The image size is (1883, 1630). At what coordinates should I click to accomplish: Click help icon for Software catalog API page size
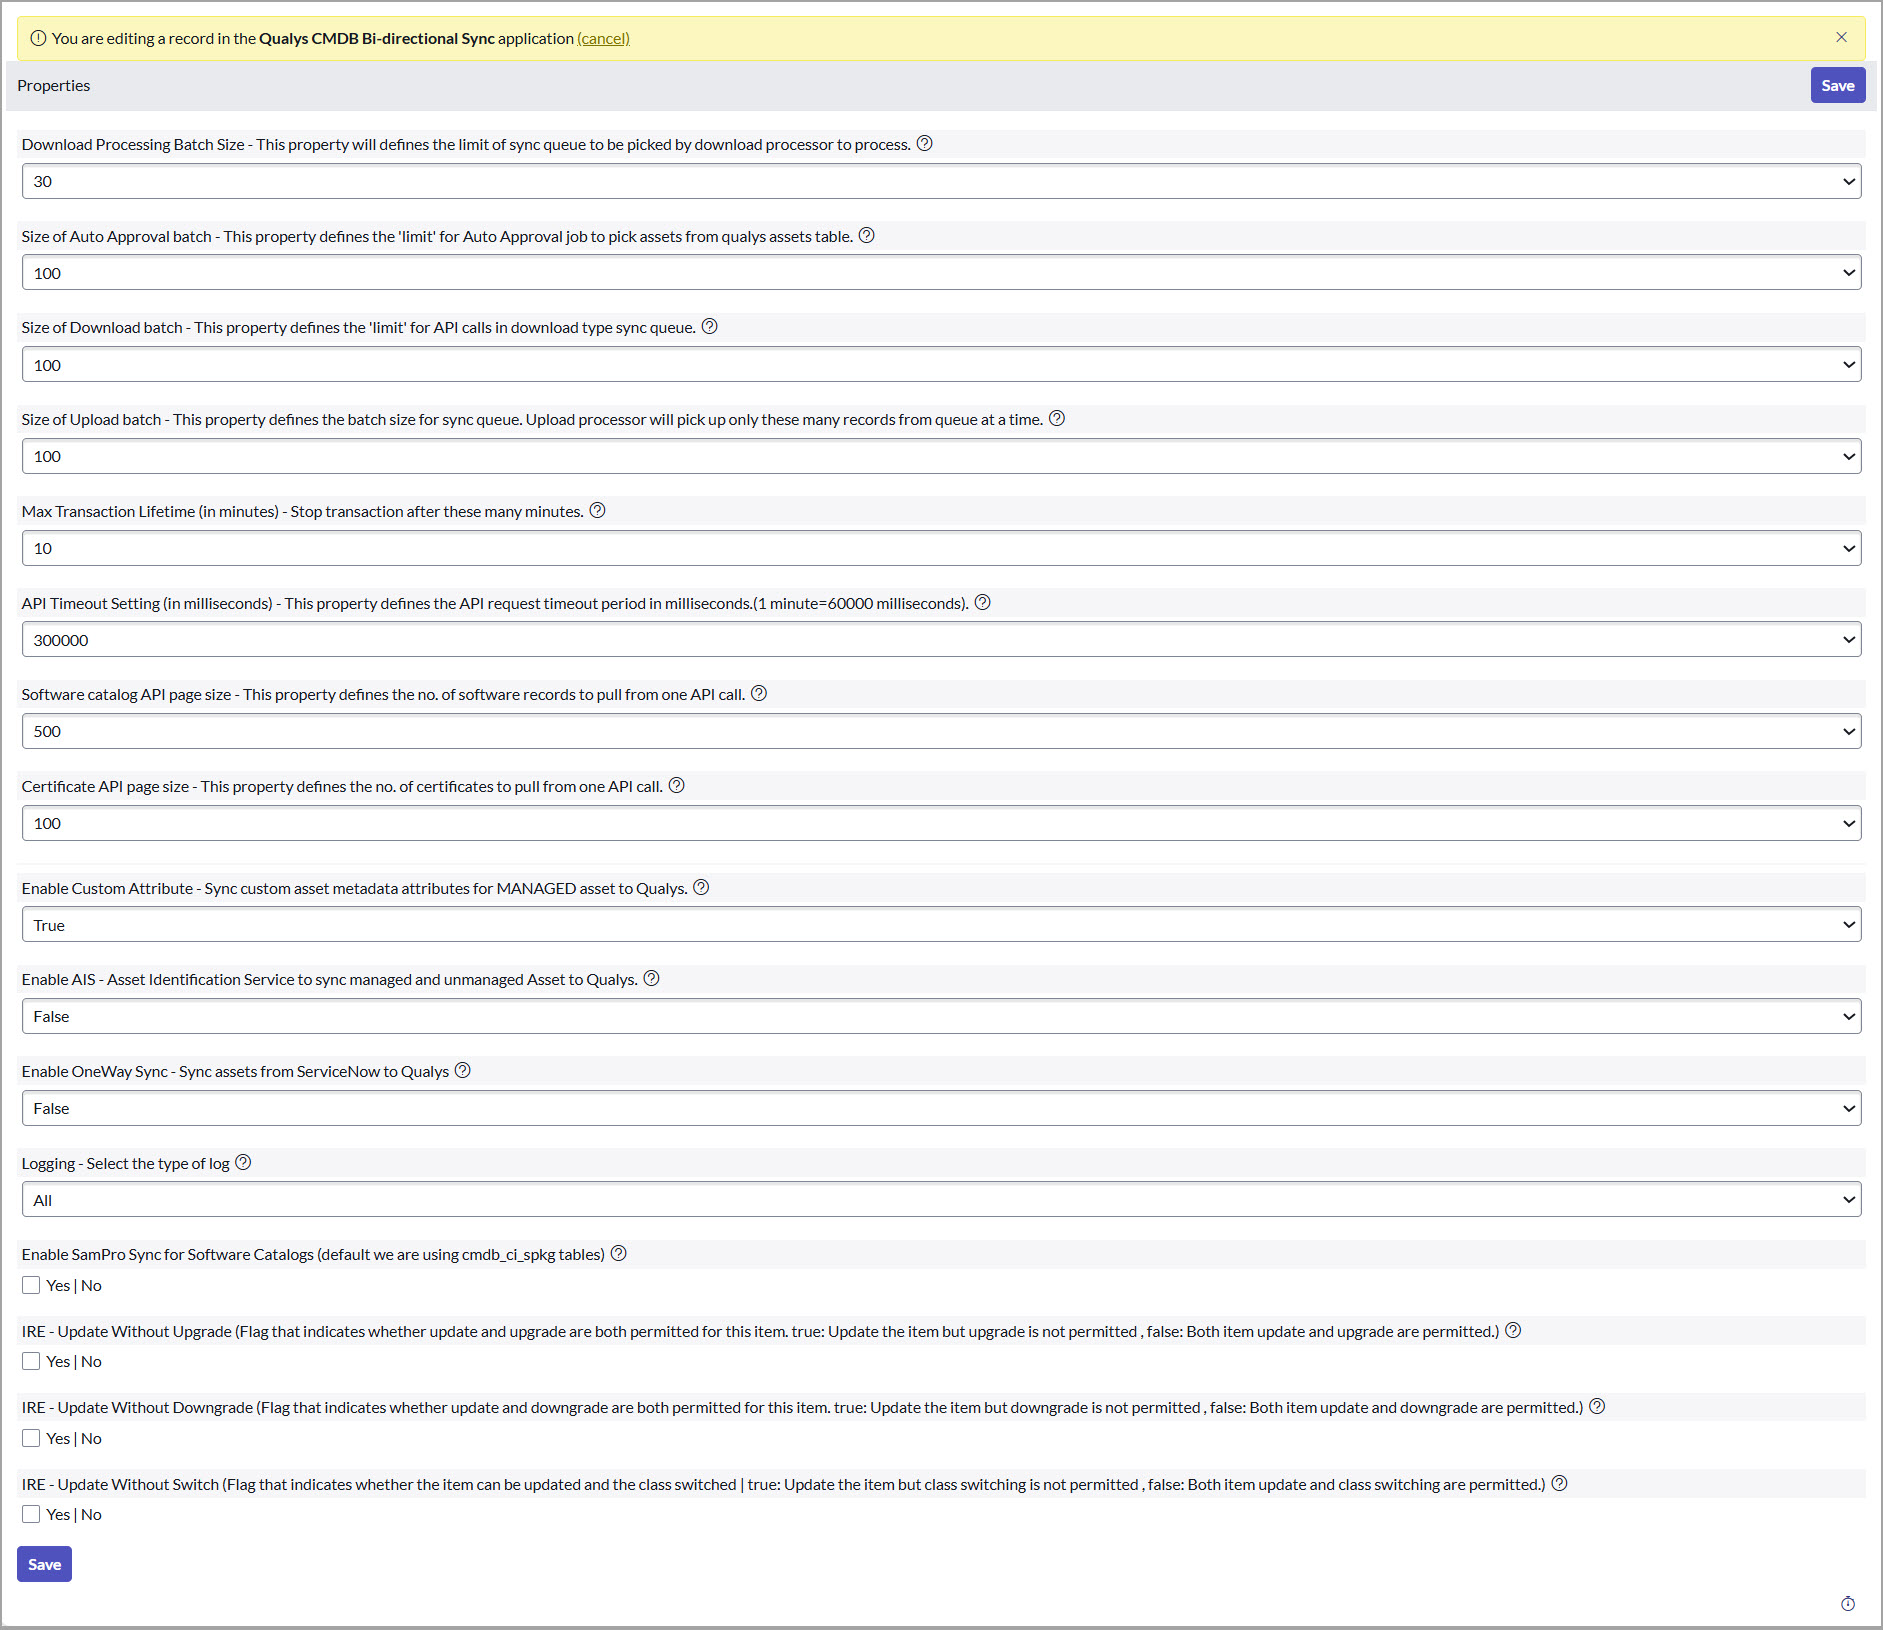point(759,694)
